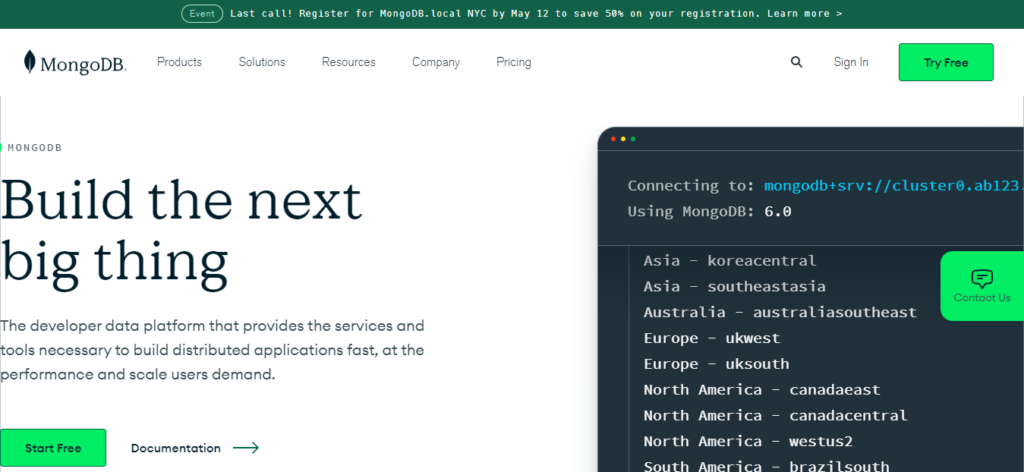Select Europe - ukwest region

click(711, 338)
